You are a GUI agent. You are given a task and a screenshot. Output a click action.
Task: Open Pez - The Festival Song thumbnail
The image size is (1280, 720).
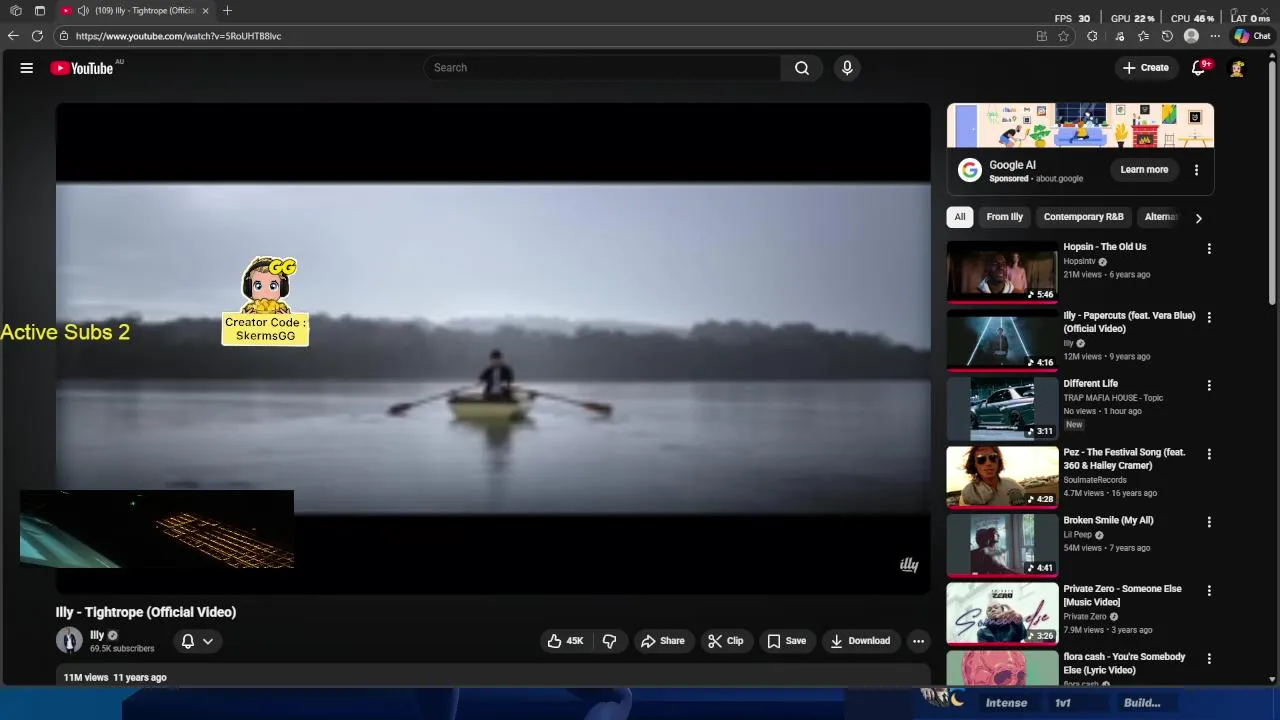tap(1002, 477)
